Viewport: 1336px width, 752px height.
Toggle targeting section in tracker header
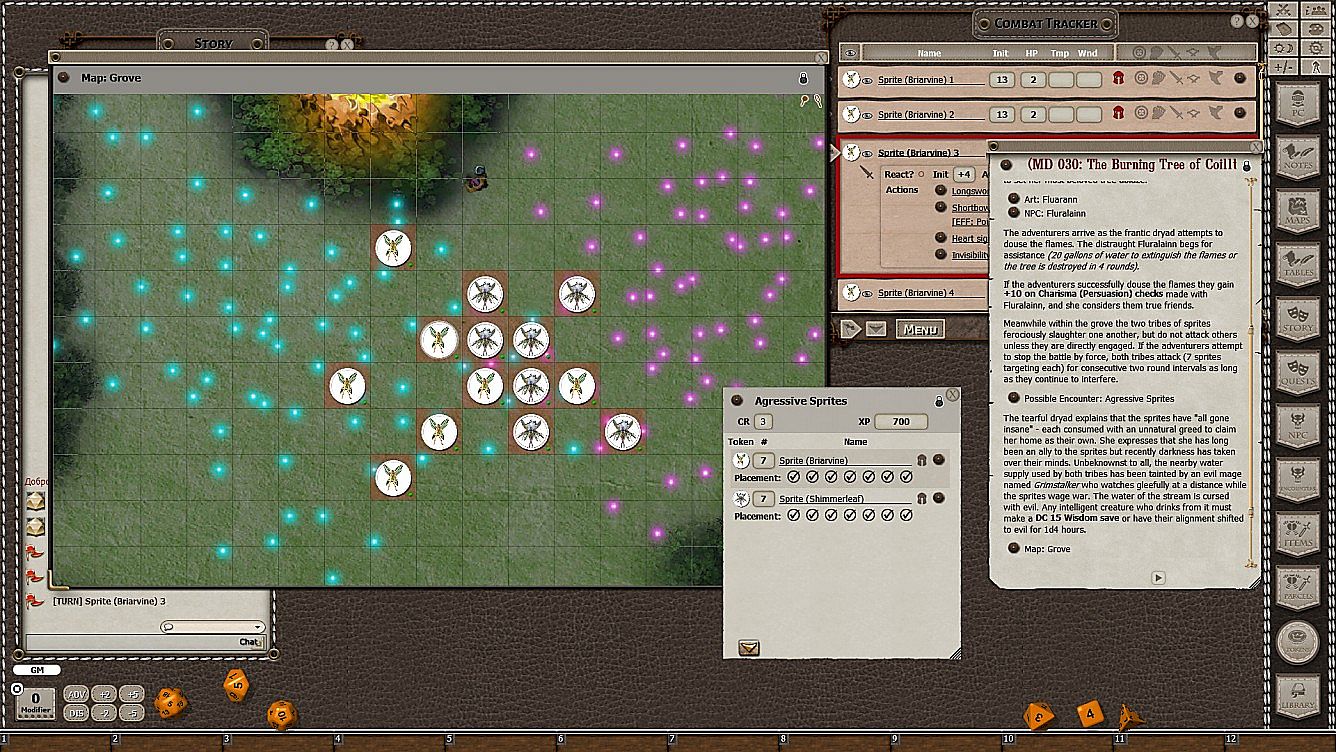pos(1141,53)
